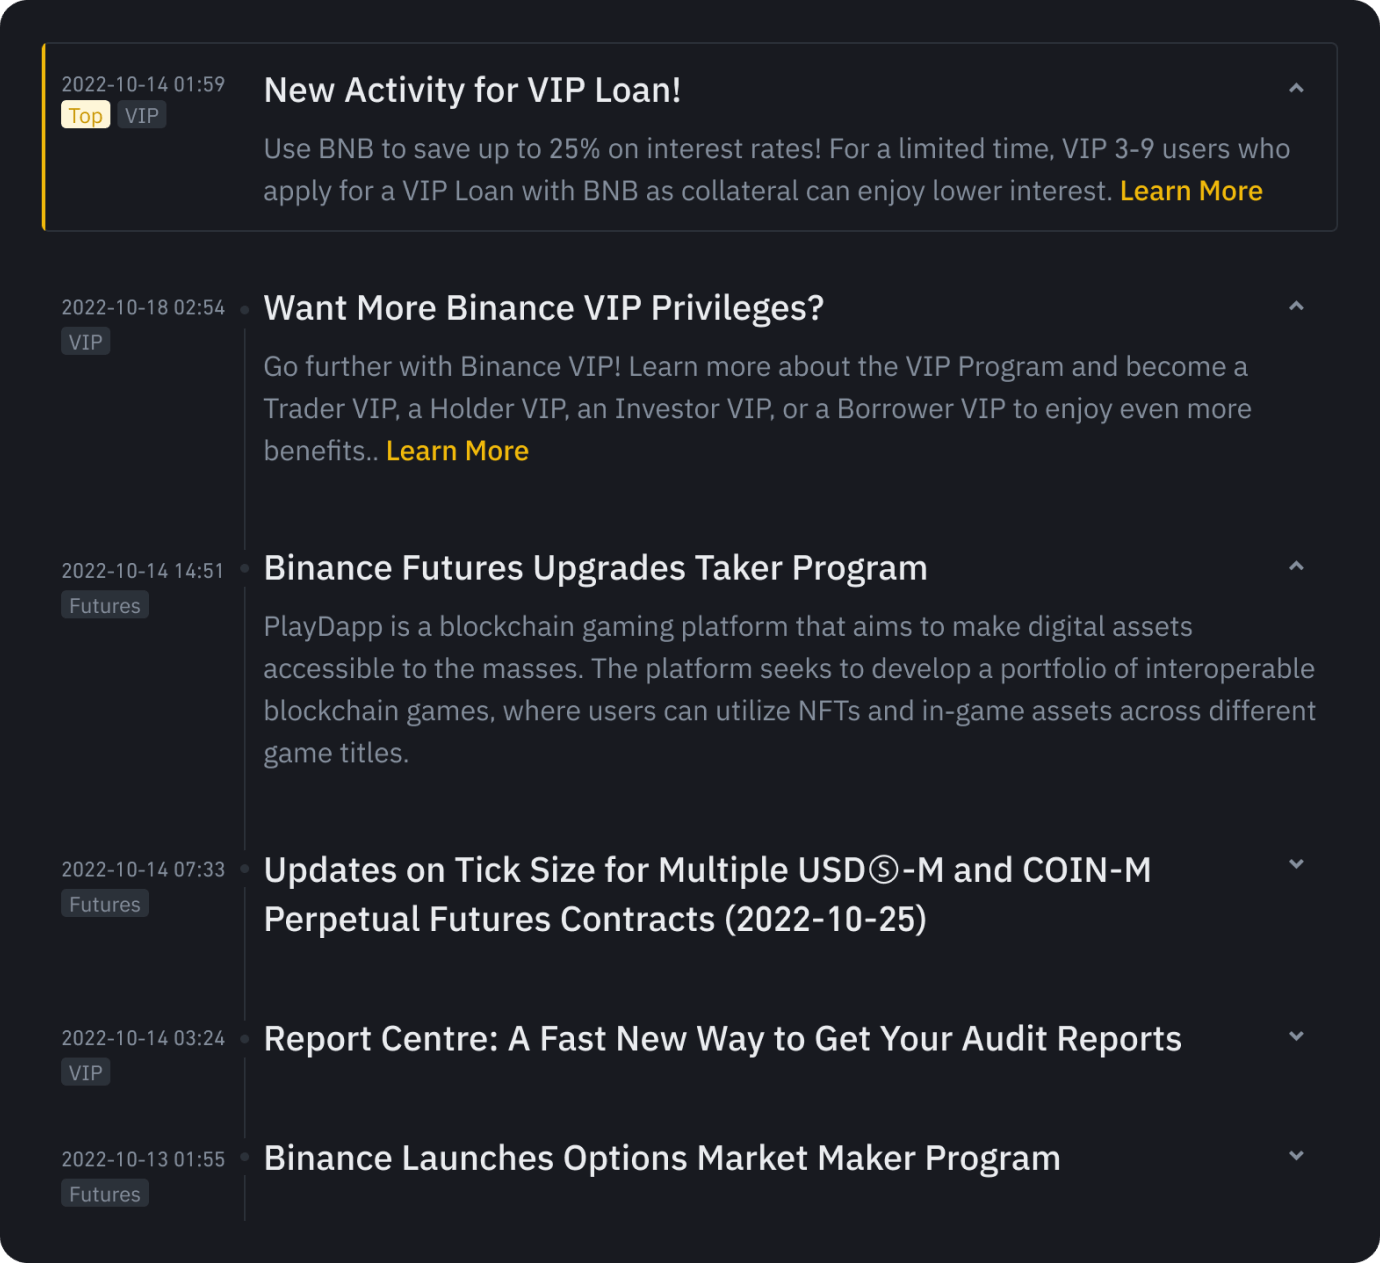Open the Binance Futures Upgrades Taker Program announcement
This screenshot has height=1263, width=1380.
click(595, 567)
